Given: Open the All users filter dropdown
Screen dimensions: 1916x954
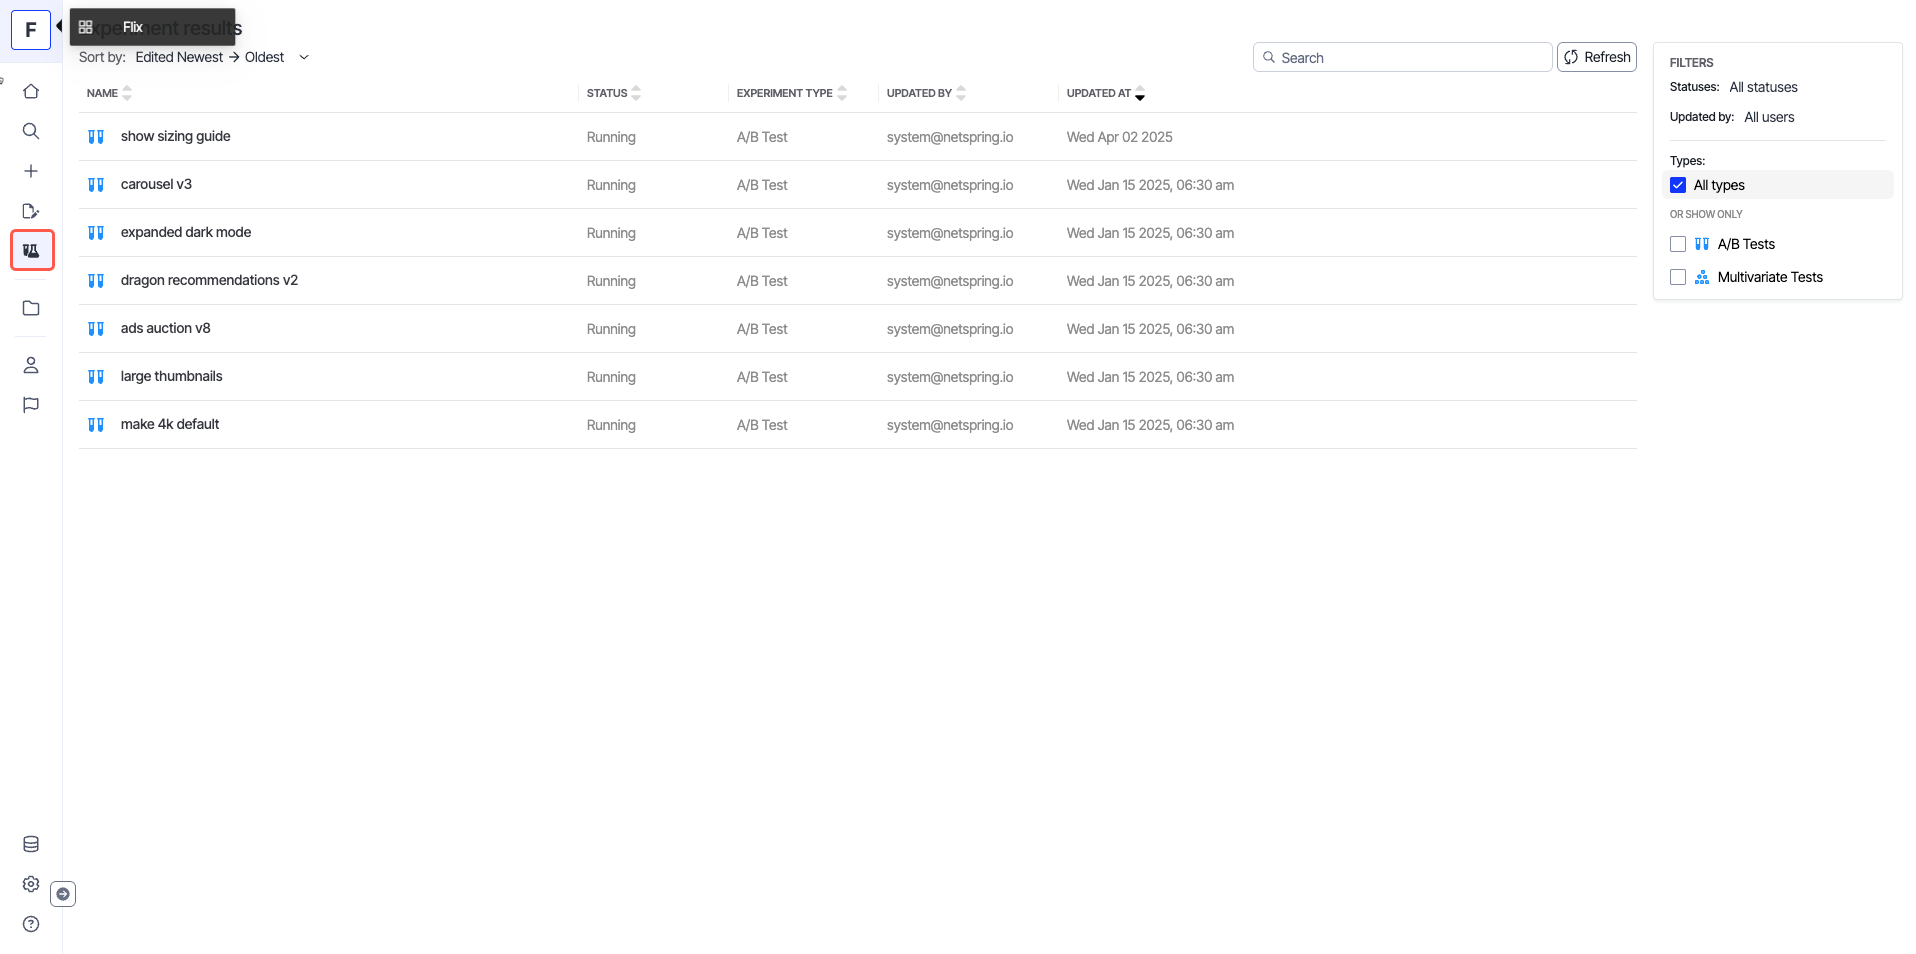Looking at the screenshot, I should tap(1769, 117).
